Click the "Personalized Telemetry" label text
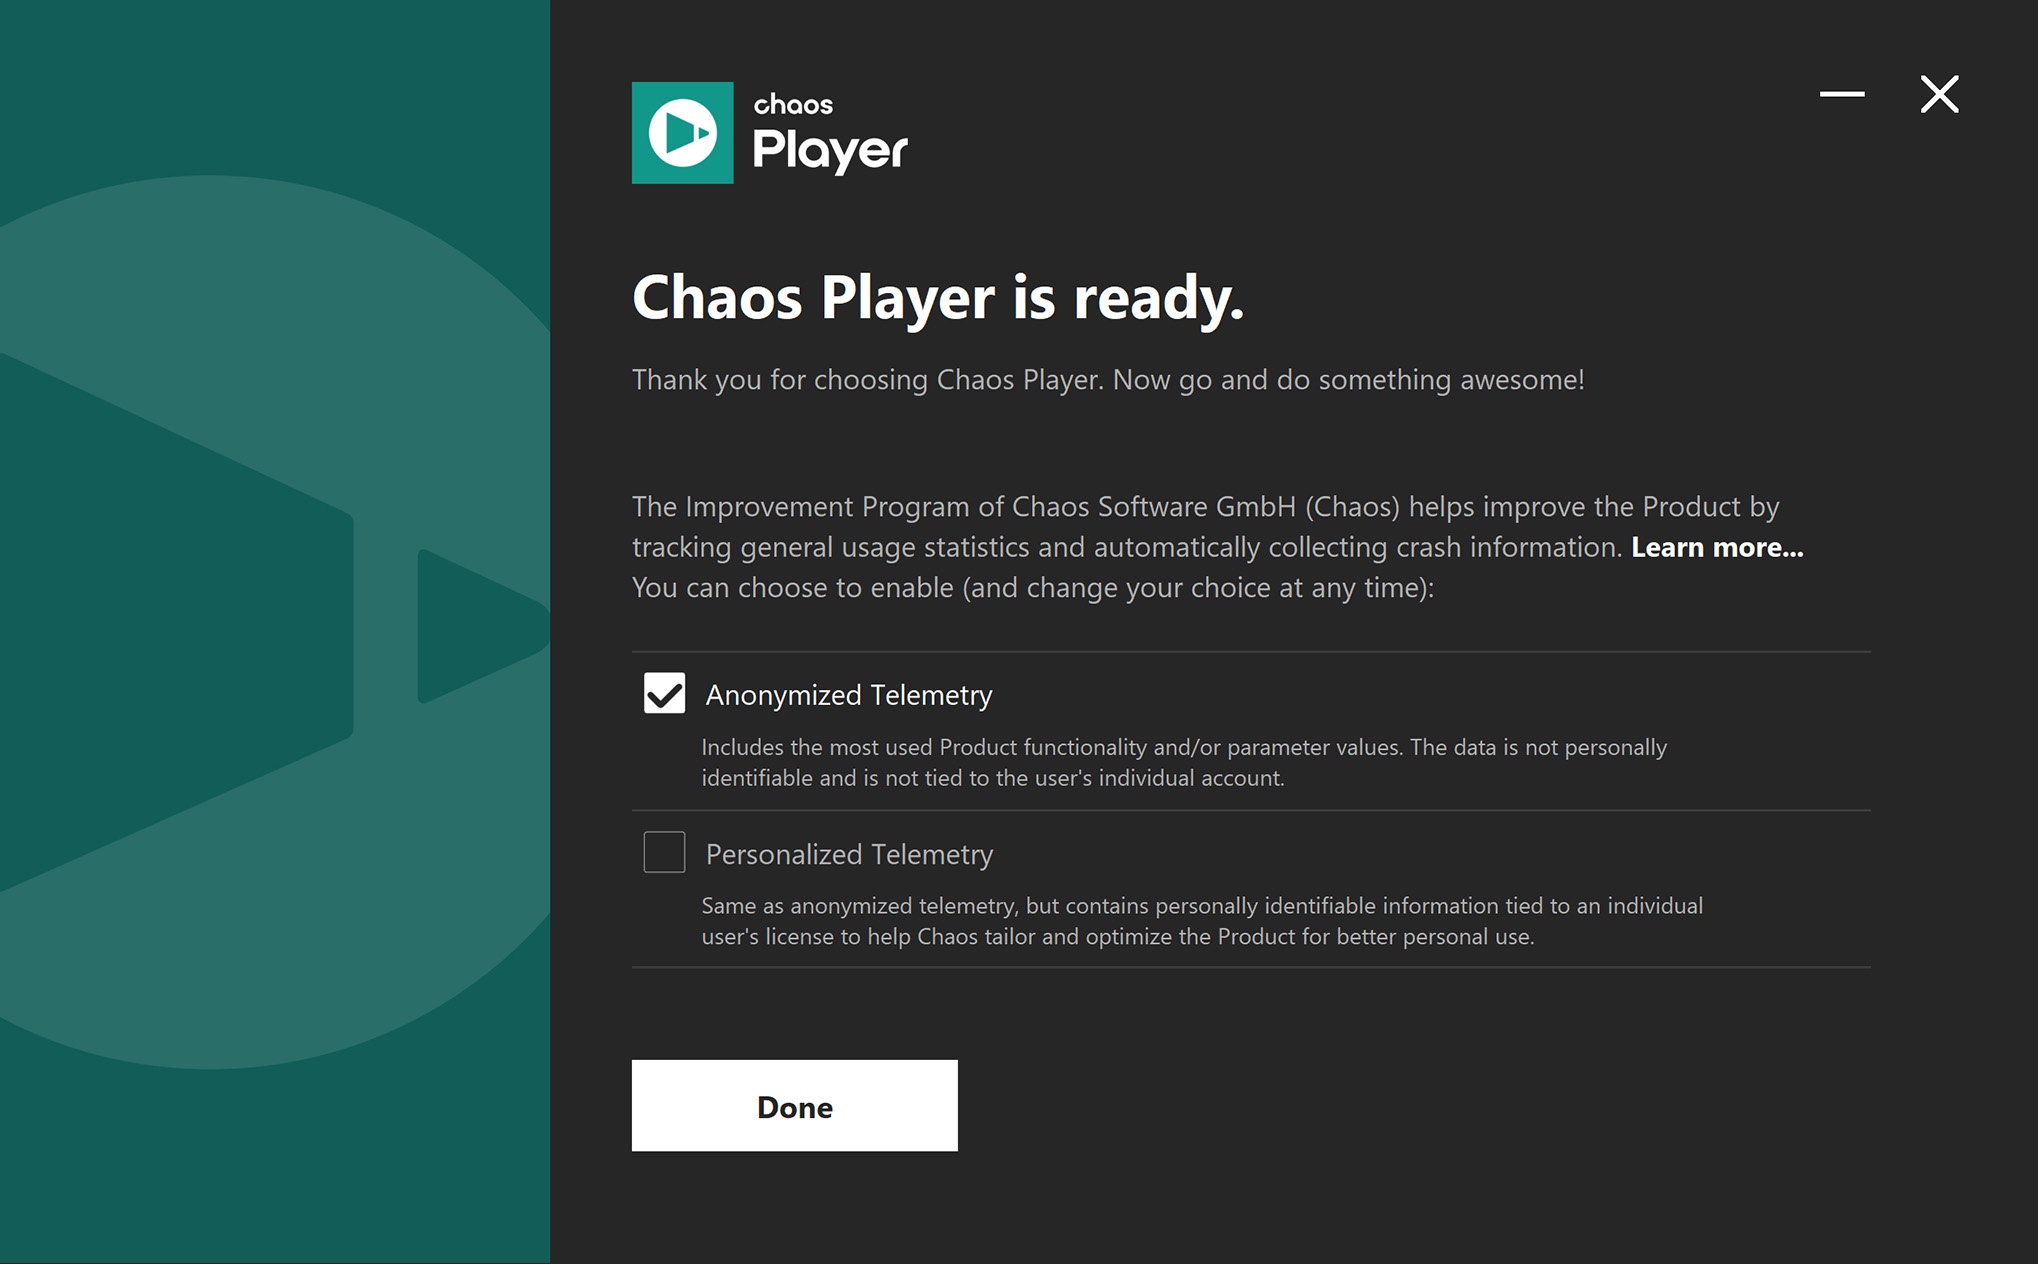The width and height of the screenshot is (2038, 1264). [849, 854]
